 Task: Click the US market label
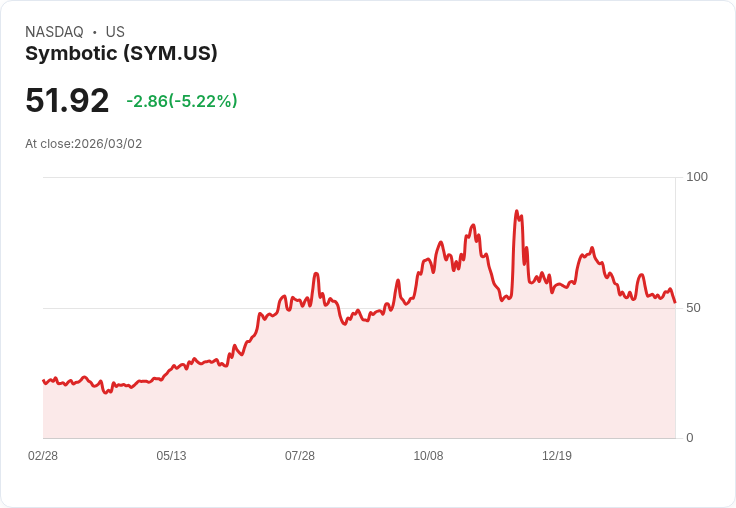pos(115,32)
